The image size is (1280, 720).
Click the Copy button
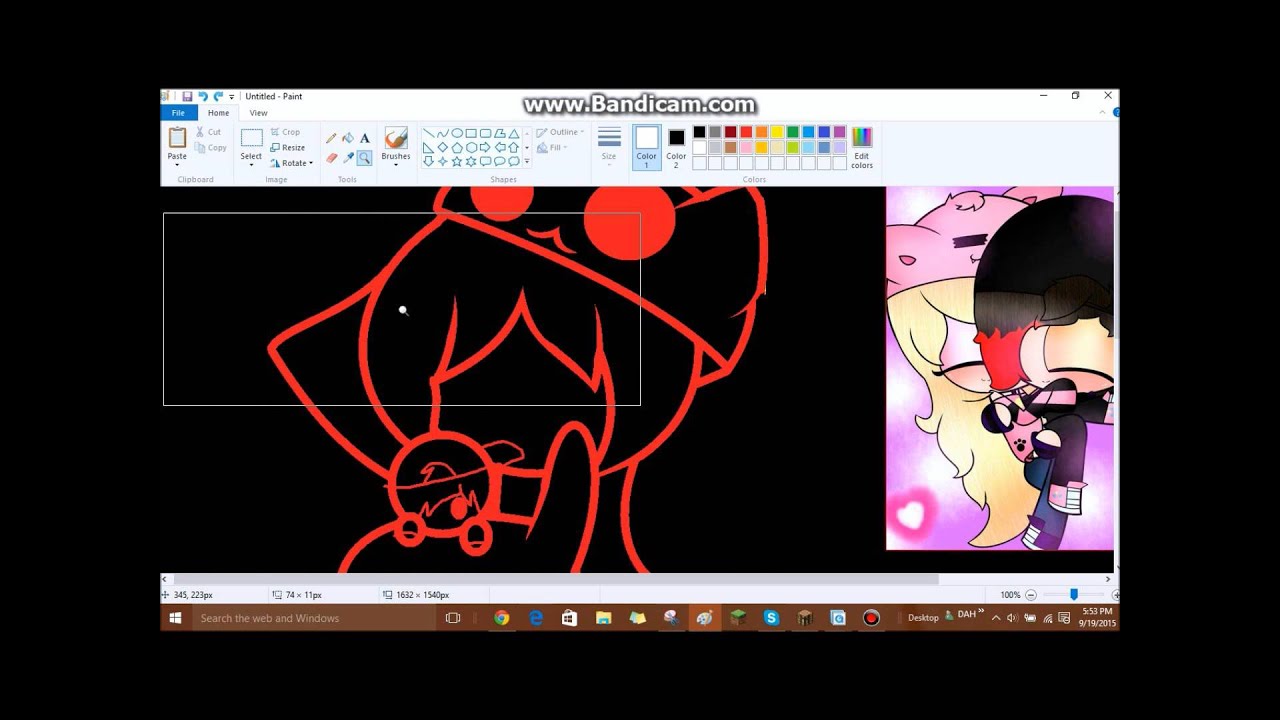click(x=210, y=148)
